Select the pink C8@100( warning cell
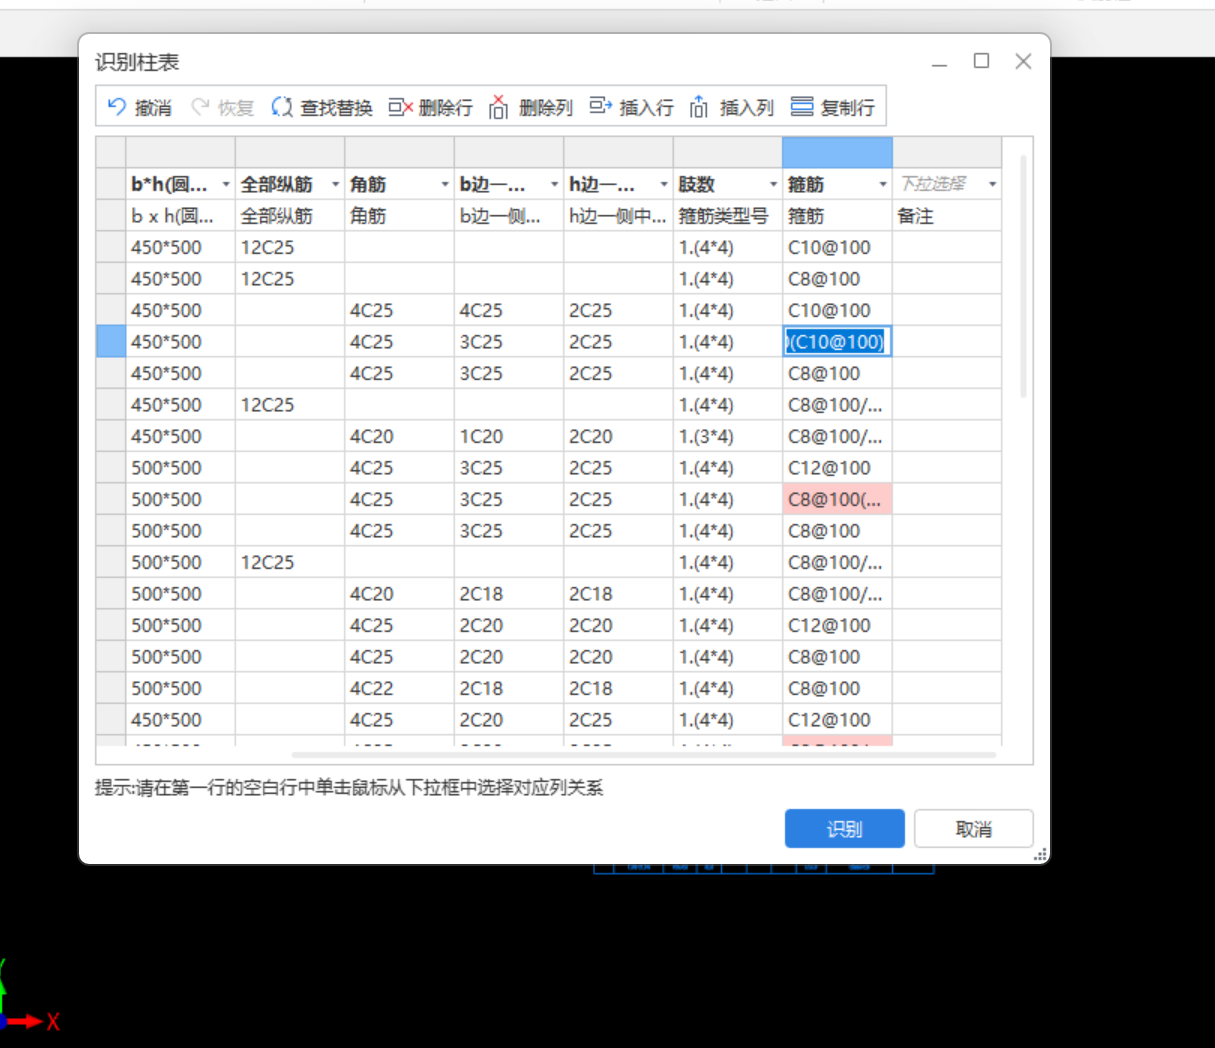1215x1048 pixels. (x=836, y=499)
